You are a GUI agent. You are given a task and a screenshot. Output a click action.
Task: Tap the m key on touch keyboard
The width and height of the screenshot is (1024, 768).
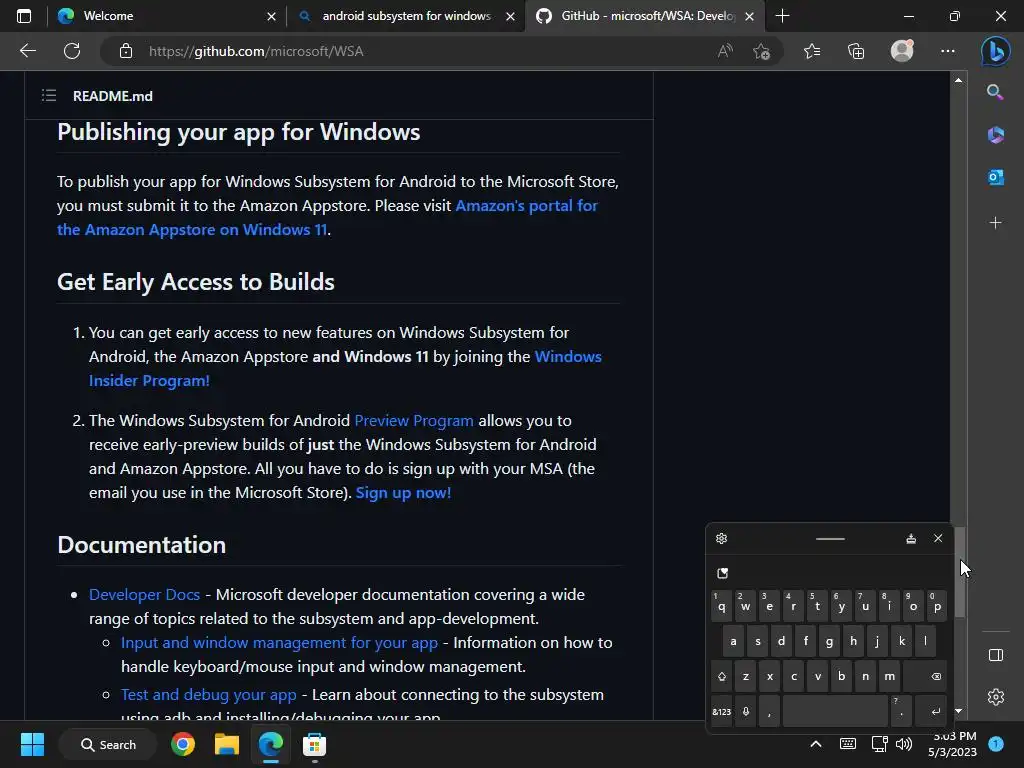click(889, 677)
